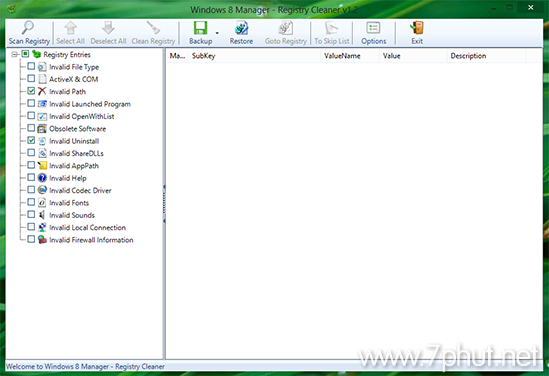Click the Invalid Firewall Information icon
This screenshot has width=549, height=376.
pos(42,240)
